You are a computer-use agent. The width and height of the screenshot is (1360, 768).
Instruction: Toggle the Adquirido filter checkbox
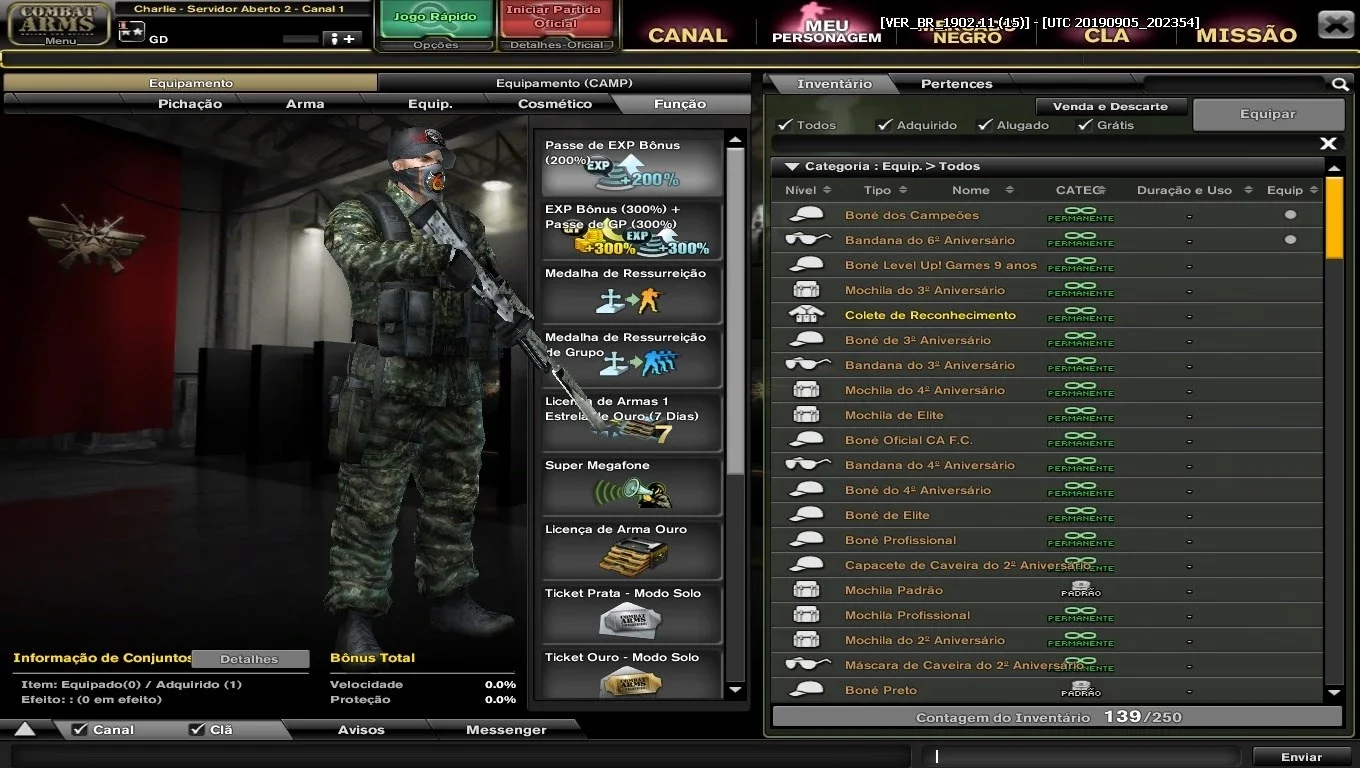884,125
